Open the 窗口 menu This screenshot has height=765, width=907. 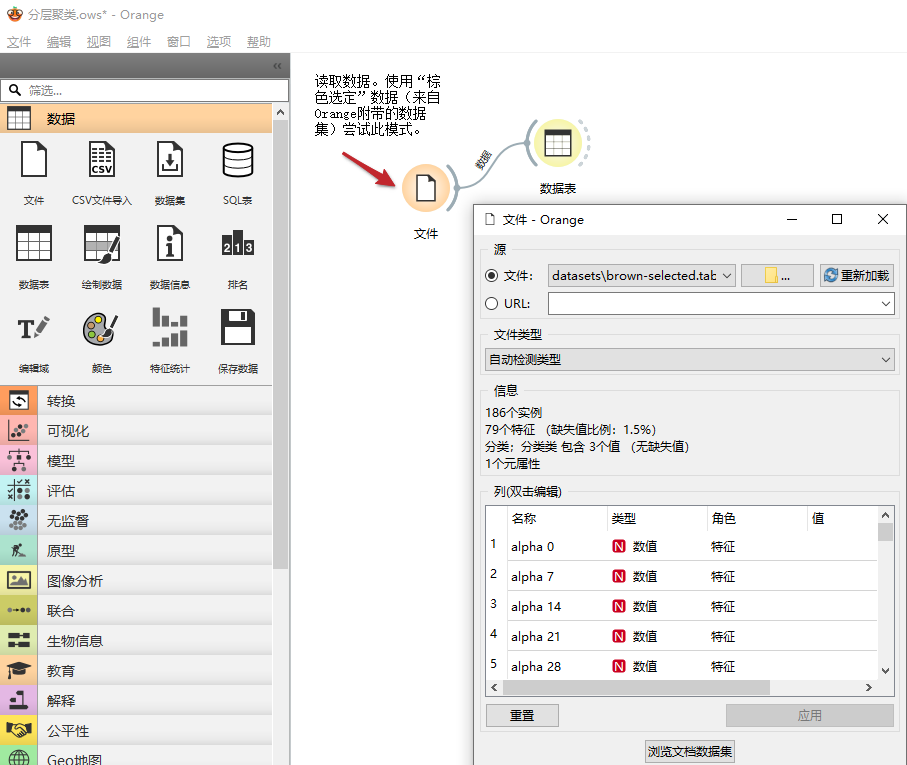pyautogui.click(x=179, y=42)
